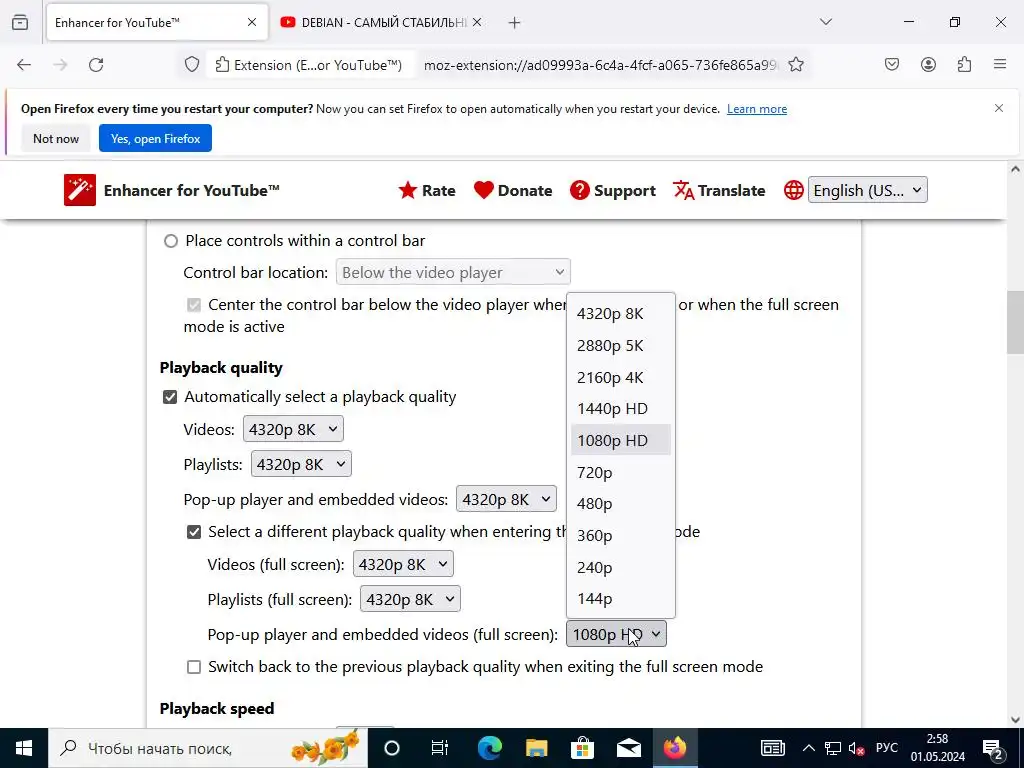Open the notification center icon

(x=993, y=748)
